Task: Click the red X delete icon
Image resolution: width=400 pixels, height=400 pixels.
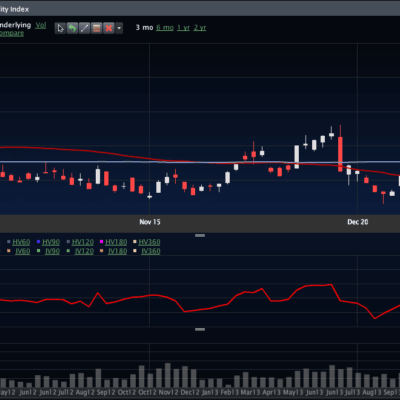Action: point(109,28)
